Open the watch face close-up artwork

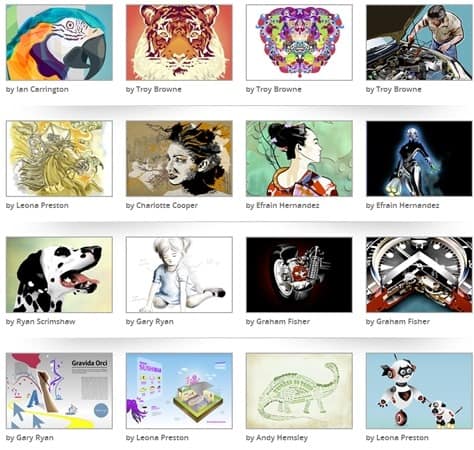tap(419, 275)
